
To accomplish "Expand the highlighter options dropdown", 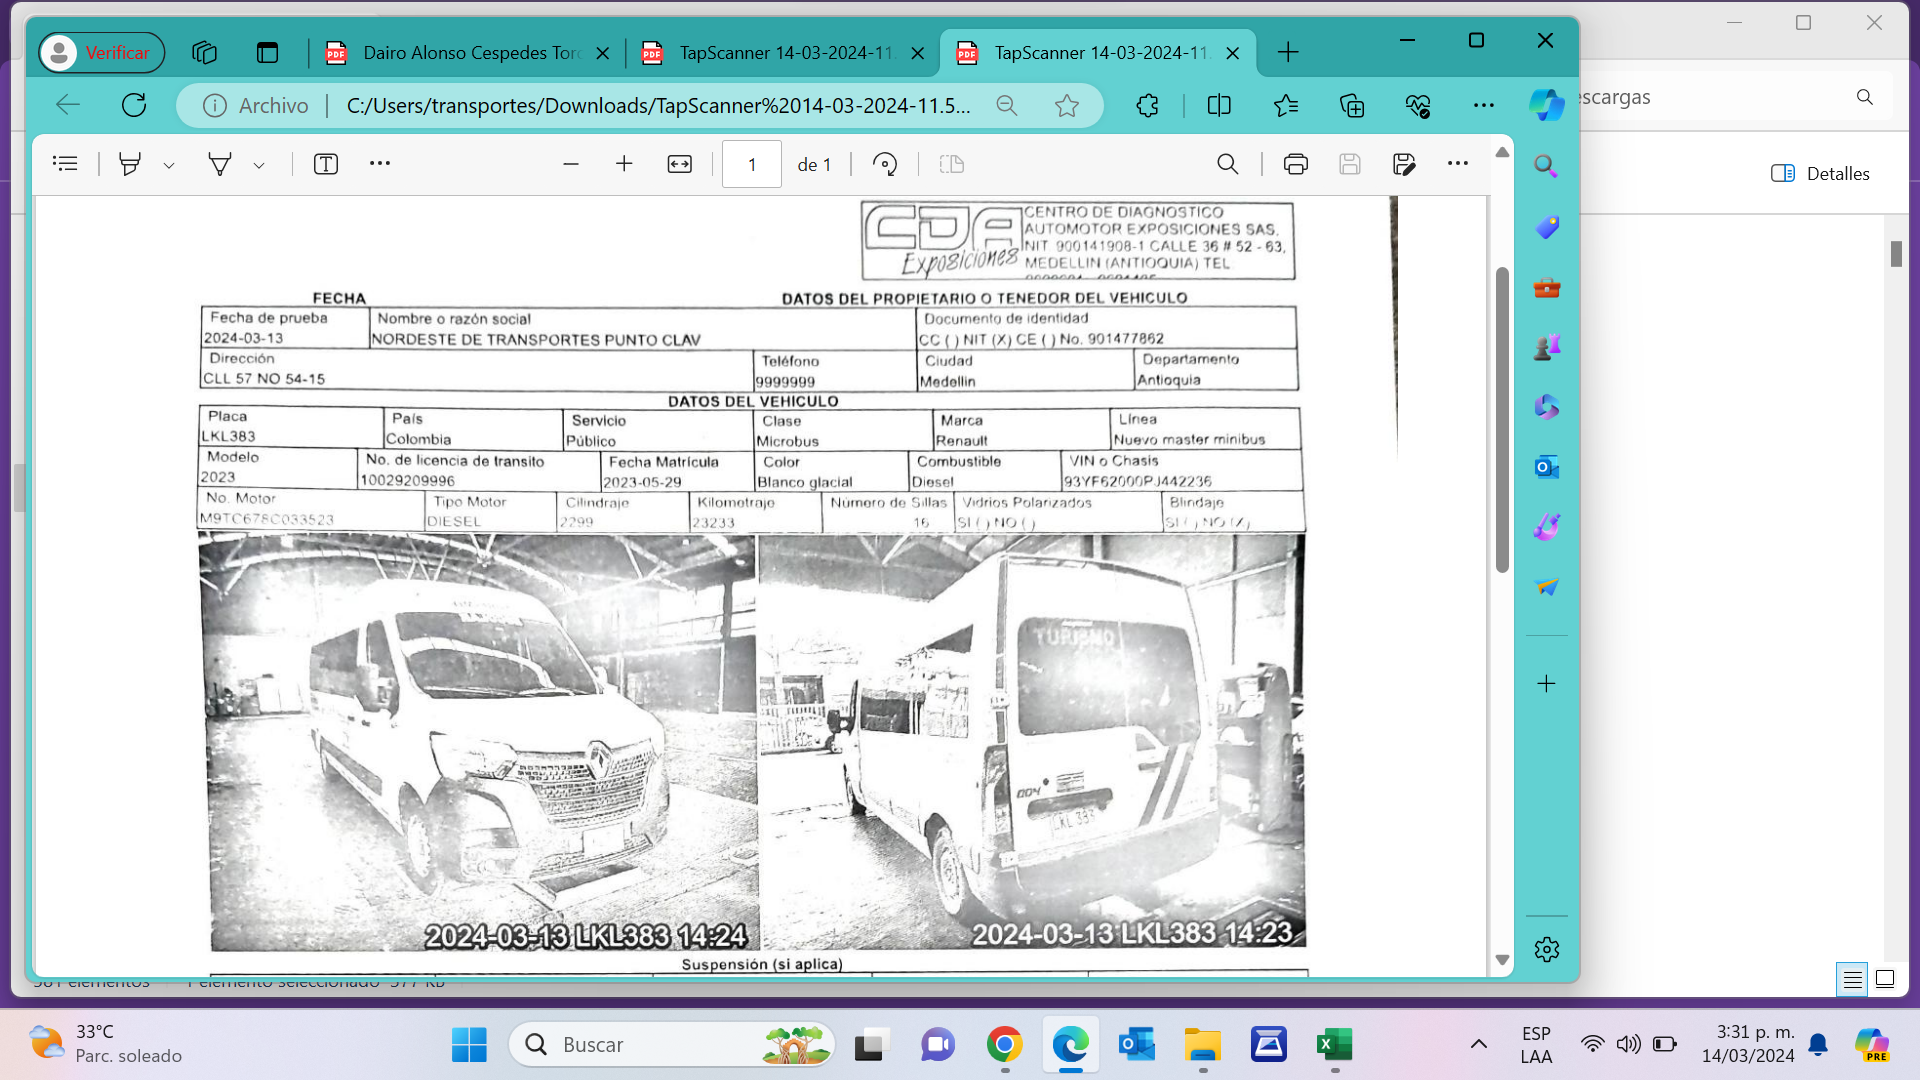I will [169, 165].
